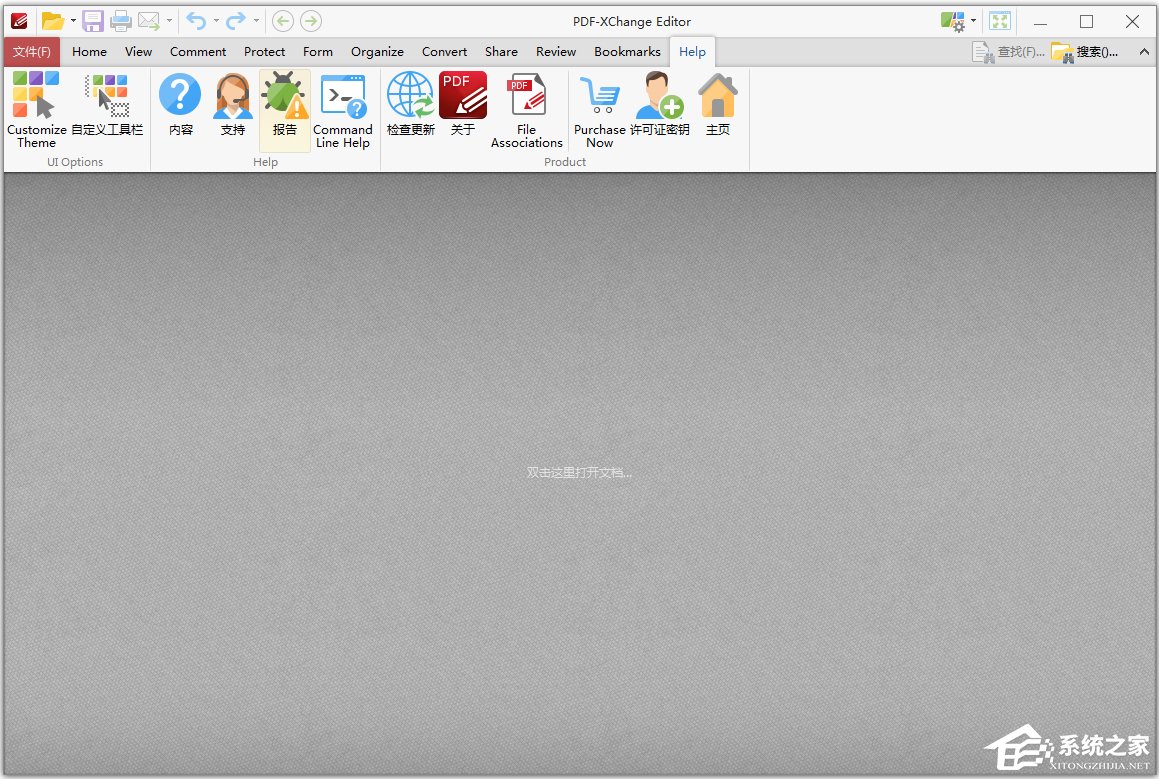Switch to the Bookmarks tab
The width and height of the screenshot is (1159, 779).
628,52
